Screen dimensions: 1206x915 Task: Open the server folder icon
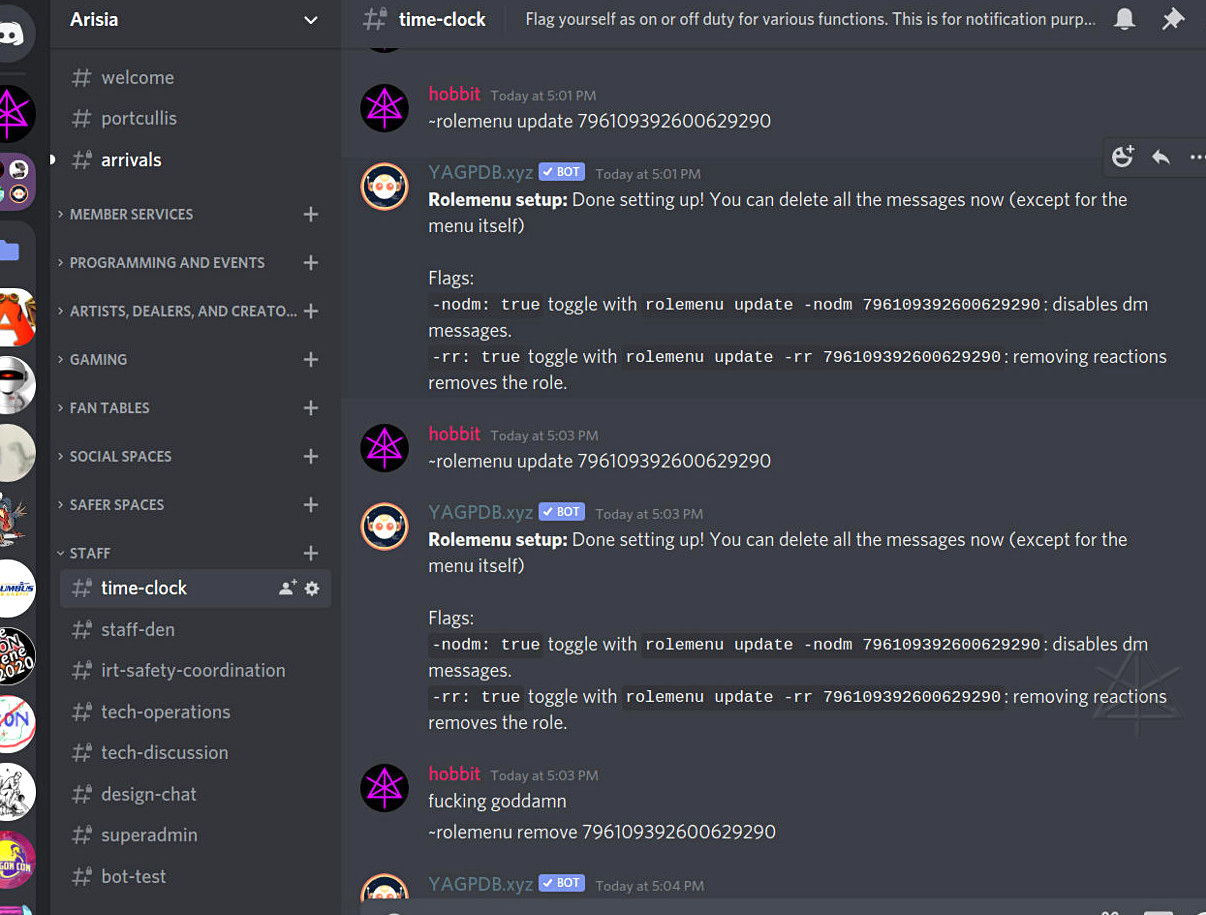pyautogui.click(x=10, y=250)
